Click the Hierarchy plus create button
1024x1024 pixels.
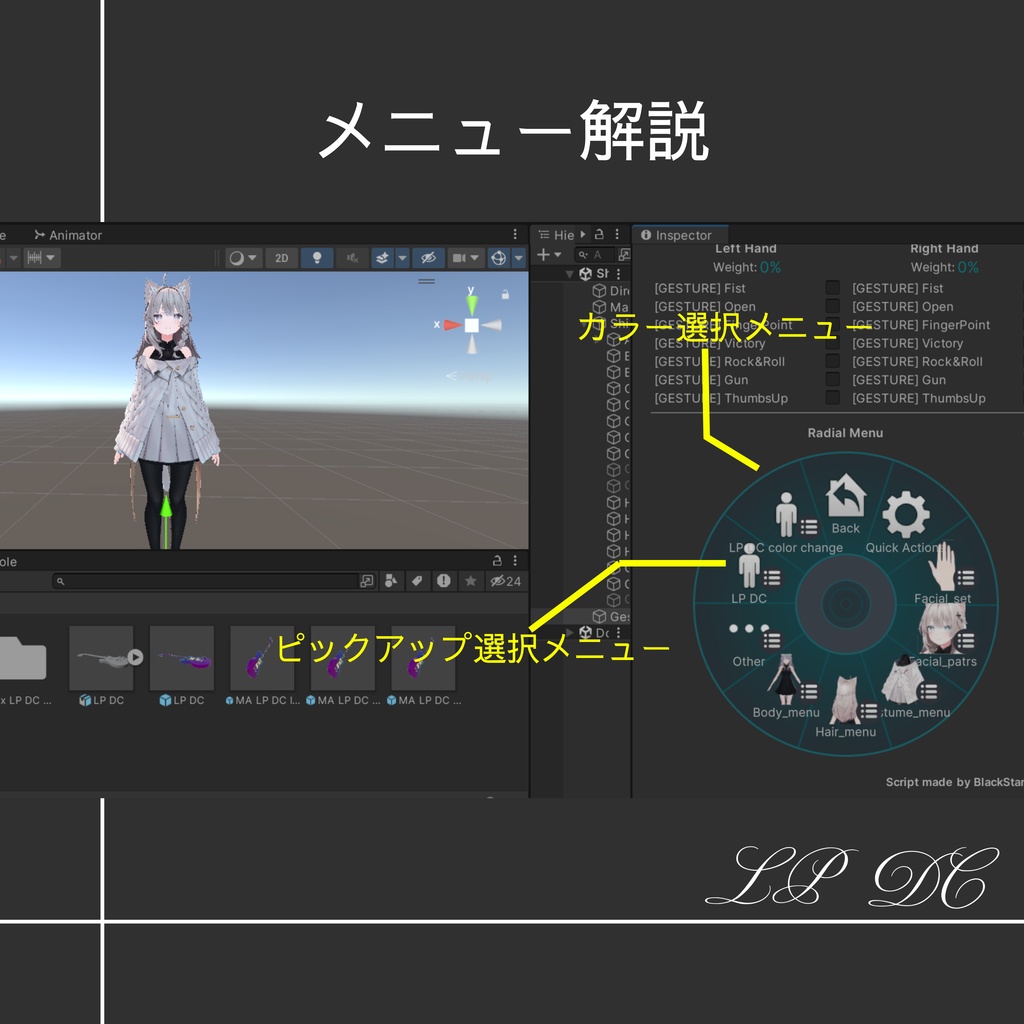543,254
